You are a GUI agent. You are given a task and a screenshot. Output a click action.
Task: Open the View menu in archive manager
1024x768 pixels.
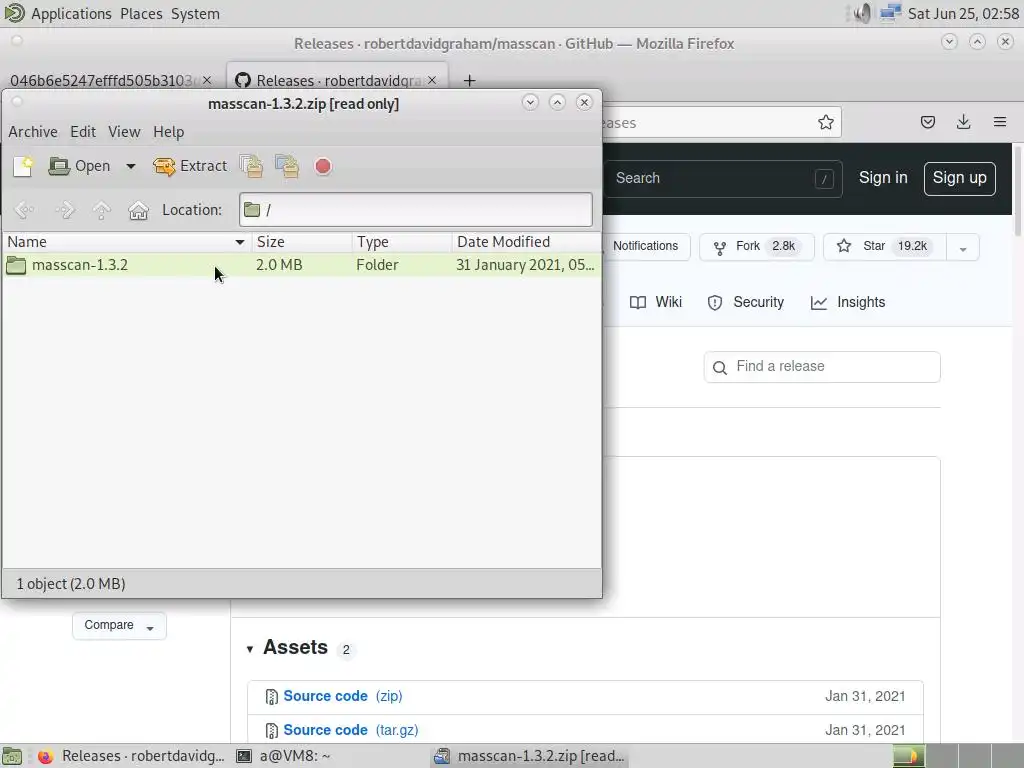124,132
